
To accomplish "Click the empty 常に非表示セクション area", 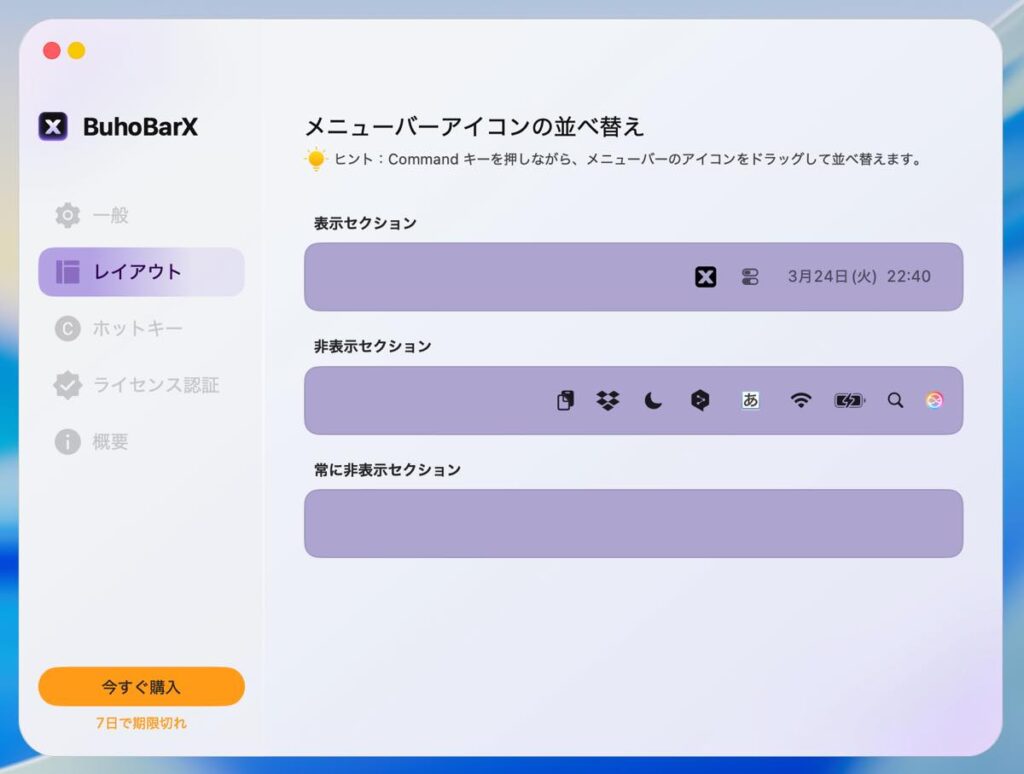I will point(633,523).
